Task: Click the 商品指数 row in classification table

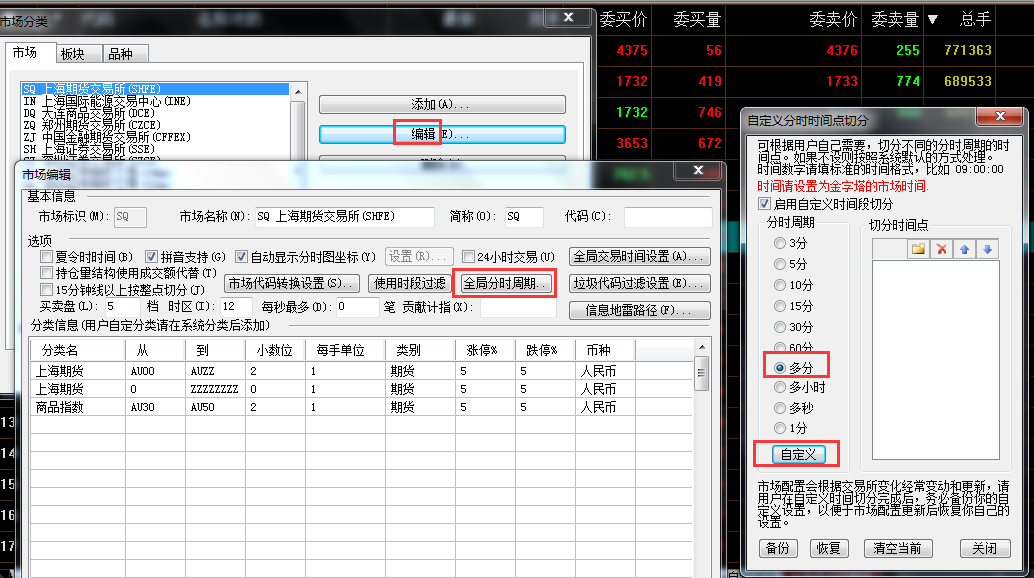Action: [x=361, y=407]
